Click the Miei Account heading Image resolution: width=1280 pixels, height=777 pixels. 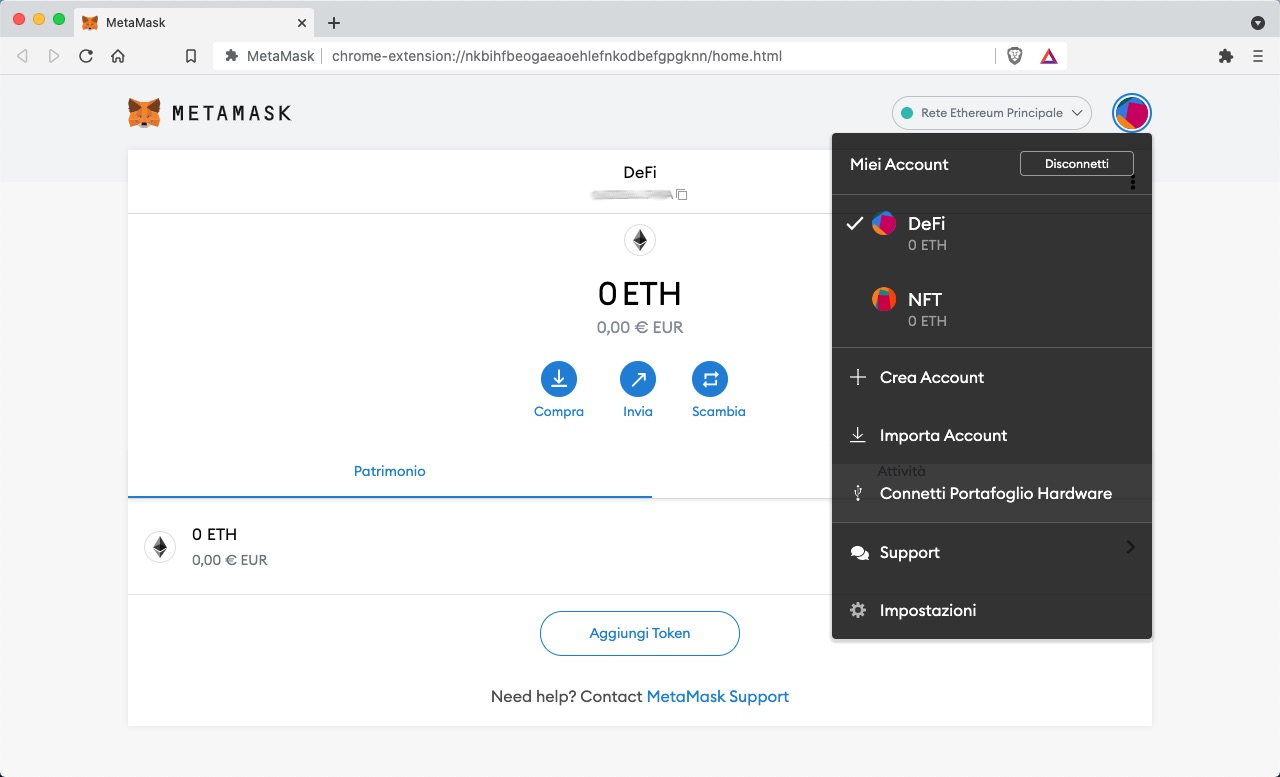[x=899, y=164]
